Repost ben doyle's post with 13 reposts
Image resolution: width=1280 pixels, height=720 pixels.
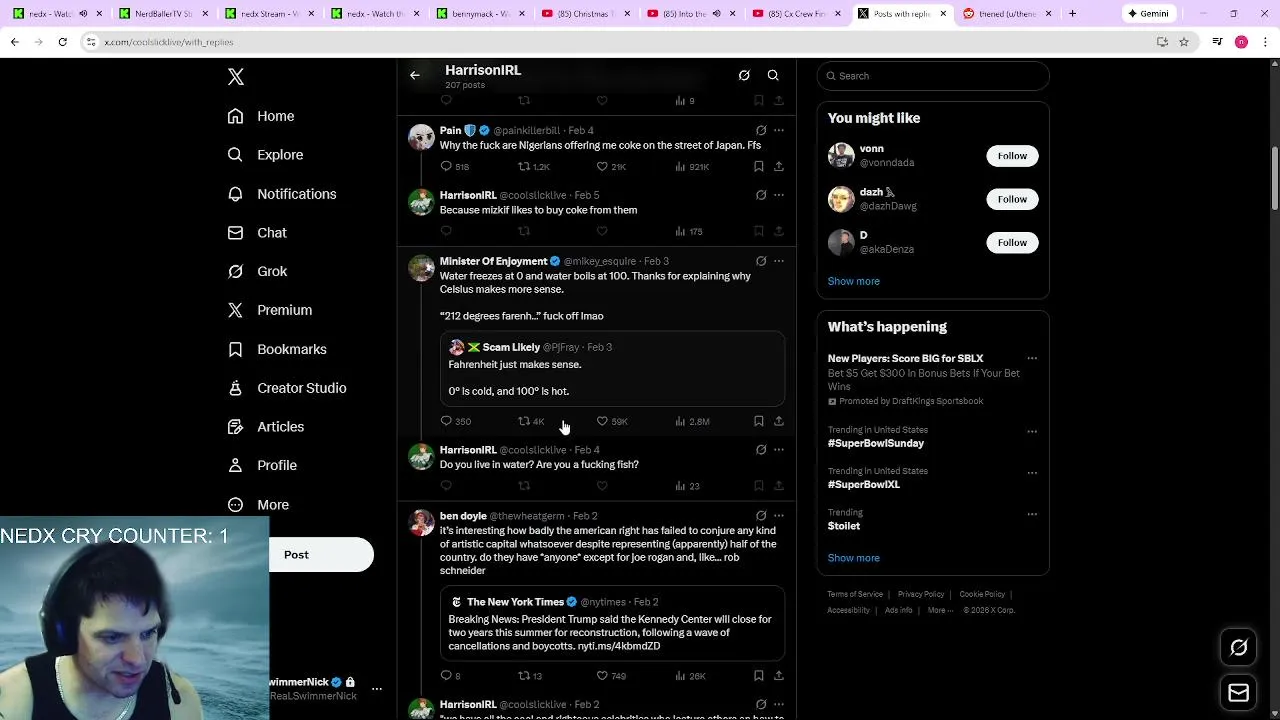[x=530, y=676]
